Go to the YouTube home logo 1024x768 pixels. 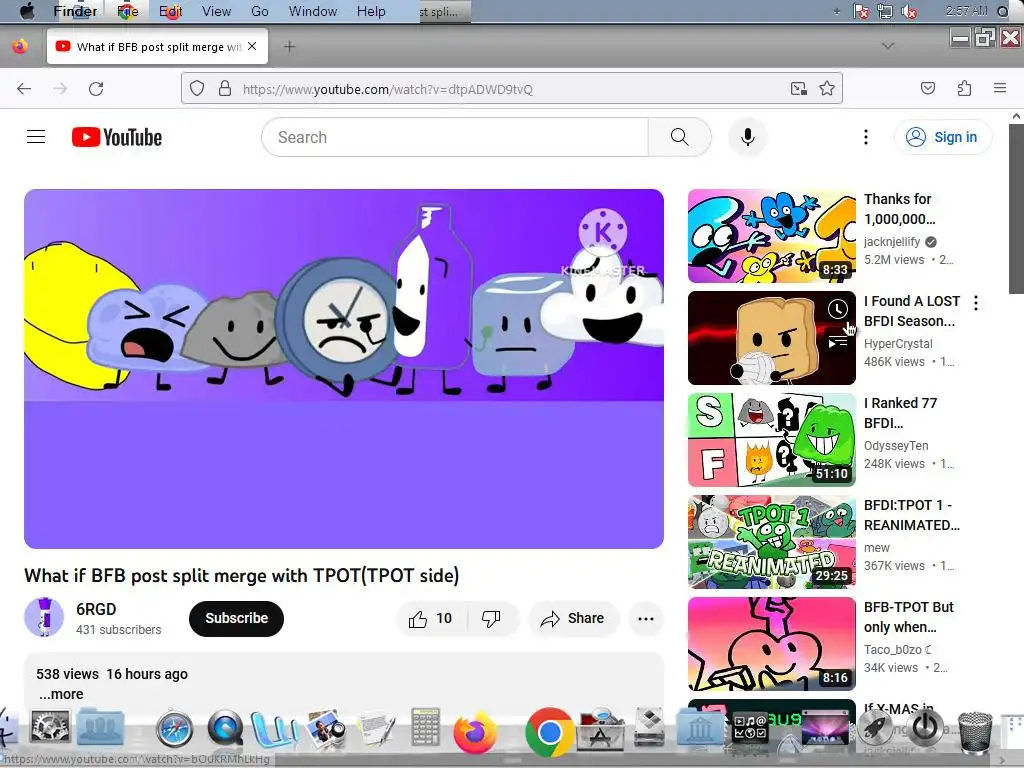coord(117,137)
